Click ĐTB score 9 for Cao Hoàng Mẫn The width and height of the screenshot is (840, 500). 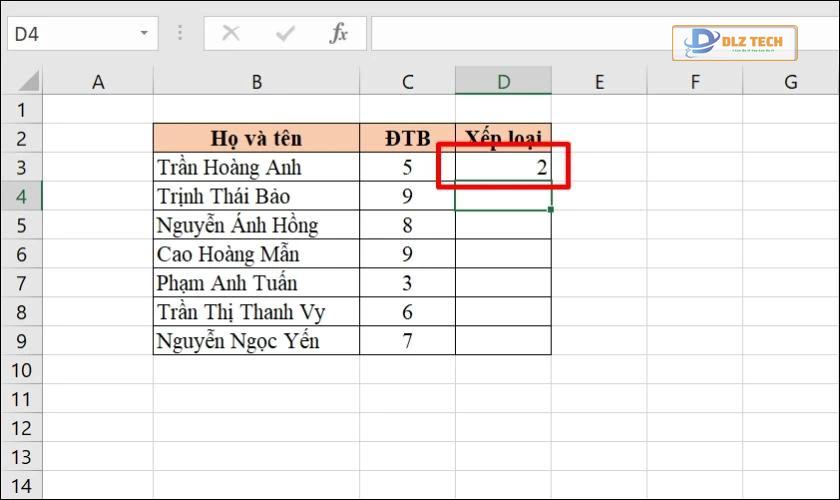(x=408, y=254)
